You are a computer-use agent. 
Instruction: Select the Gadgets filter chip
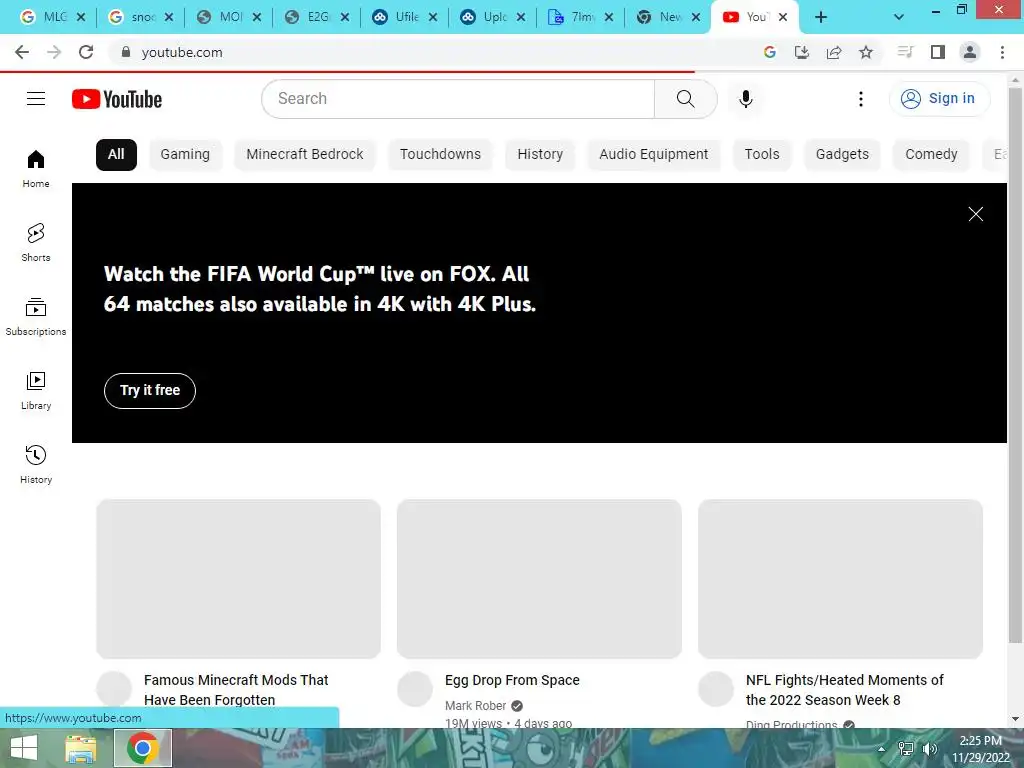point(842,155)
